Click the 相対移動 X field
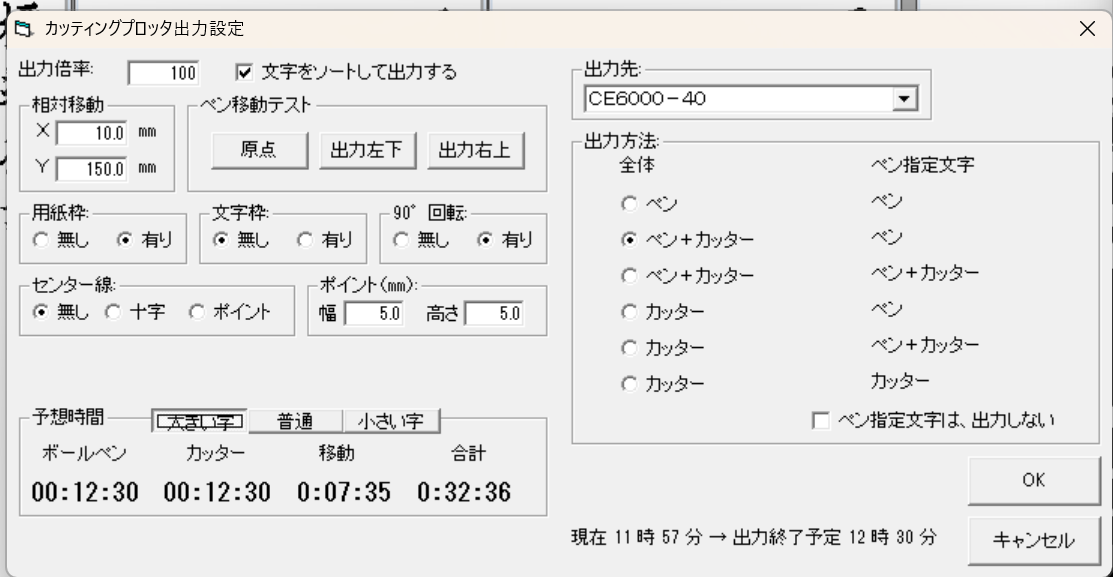Image resolution: width=1113 pixels, height=577 pixels. pos(92,133)
